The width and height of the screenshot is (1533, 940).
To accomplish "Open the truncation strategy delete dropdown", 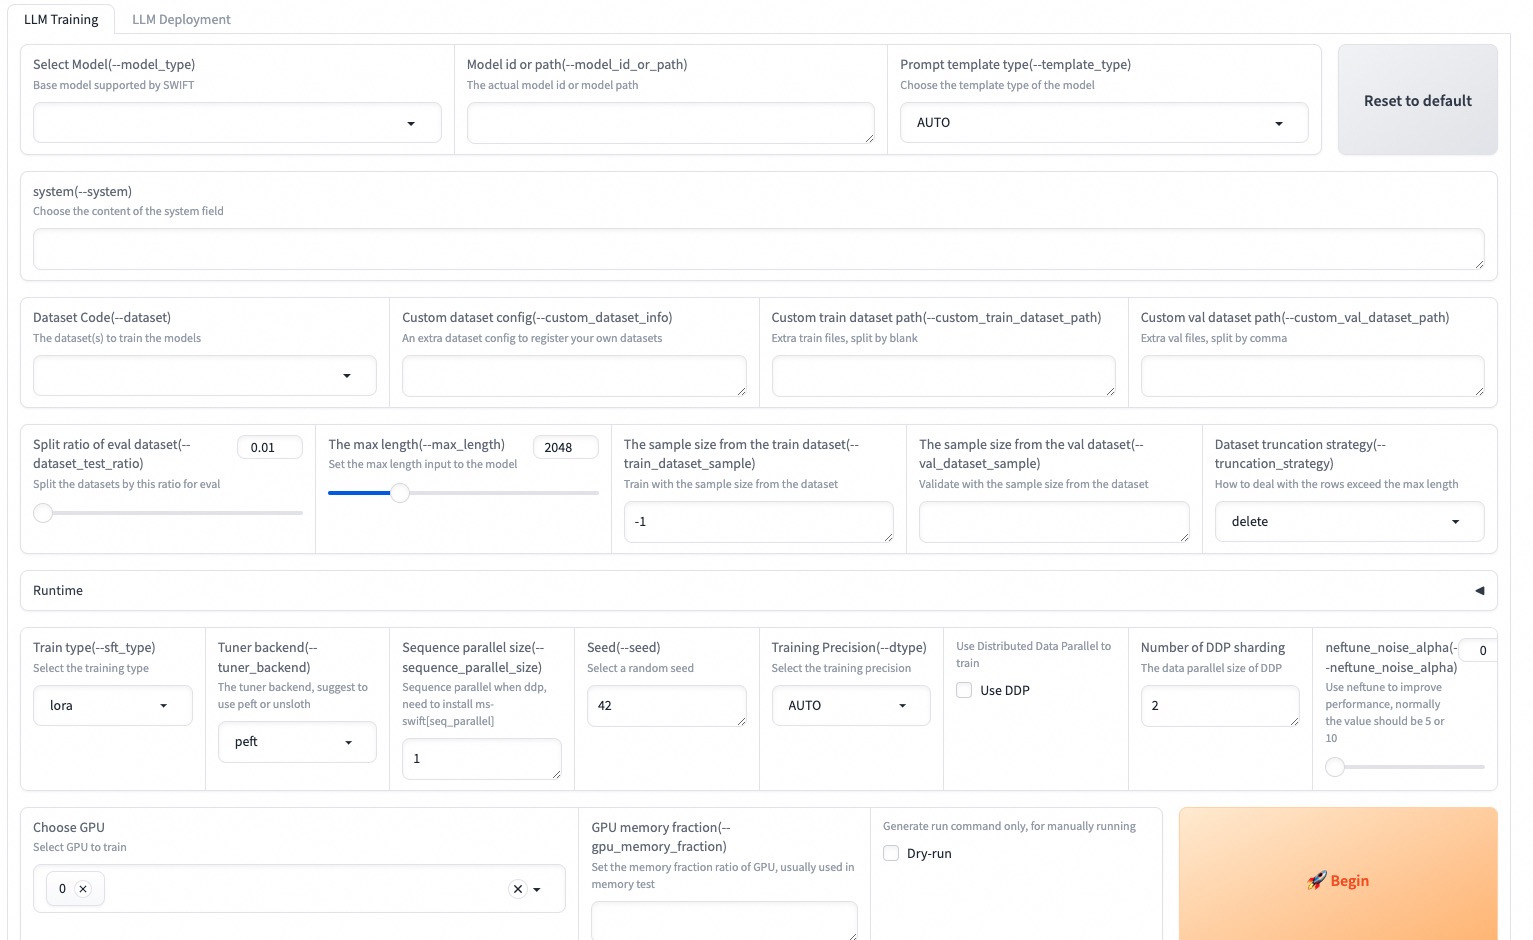I will 1349,522.
